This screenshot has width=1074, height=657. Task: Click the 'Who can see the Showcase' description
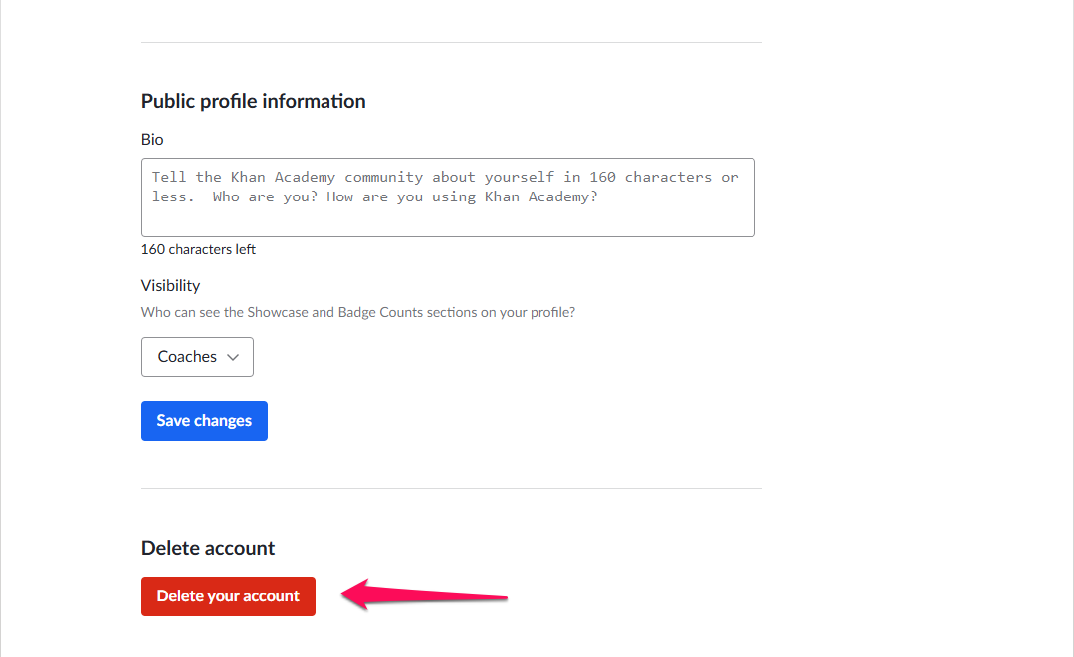point(358,312)
